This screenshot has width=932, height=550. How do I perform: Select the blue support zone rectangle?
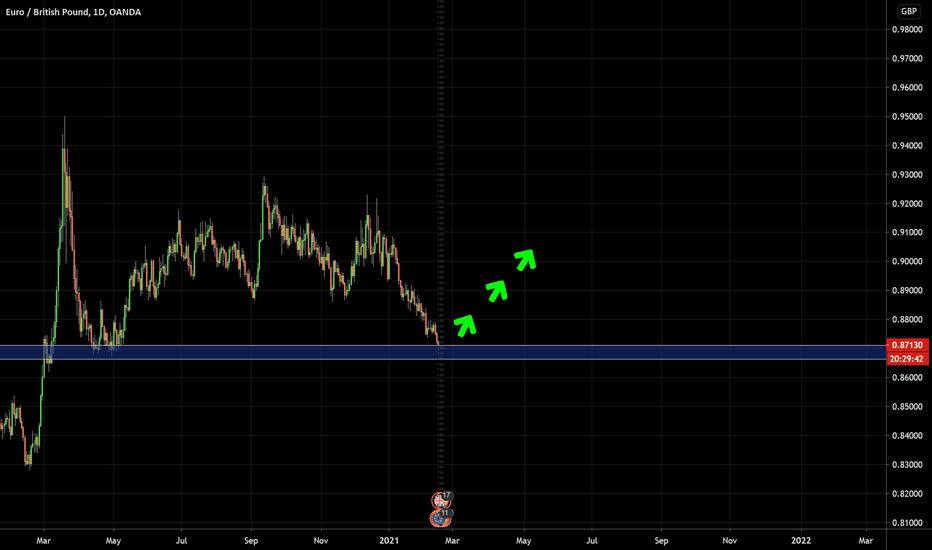click(x=443, y=352)
